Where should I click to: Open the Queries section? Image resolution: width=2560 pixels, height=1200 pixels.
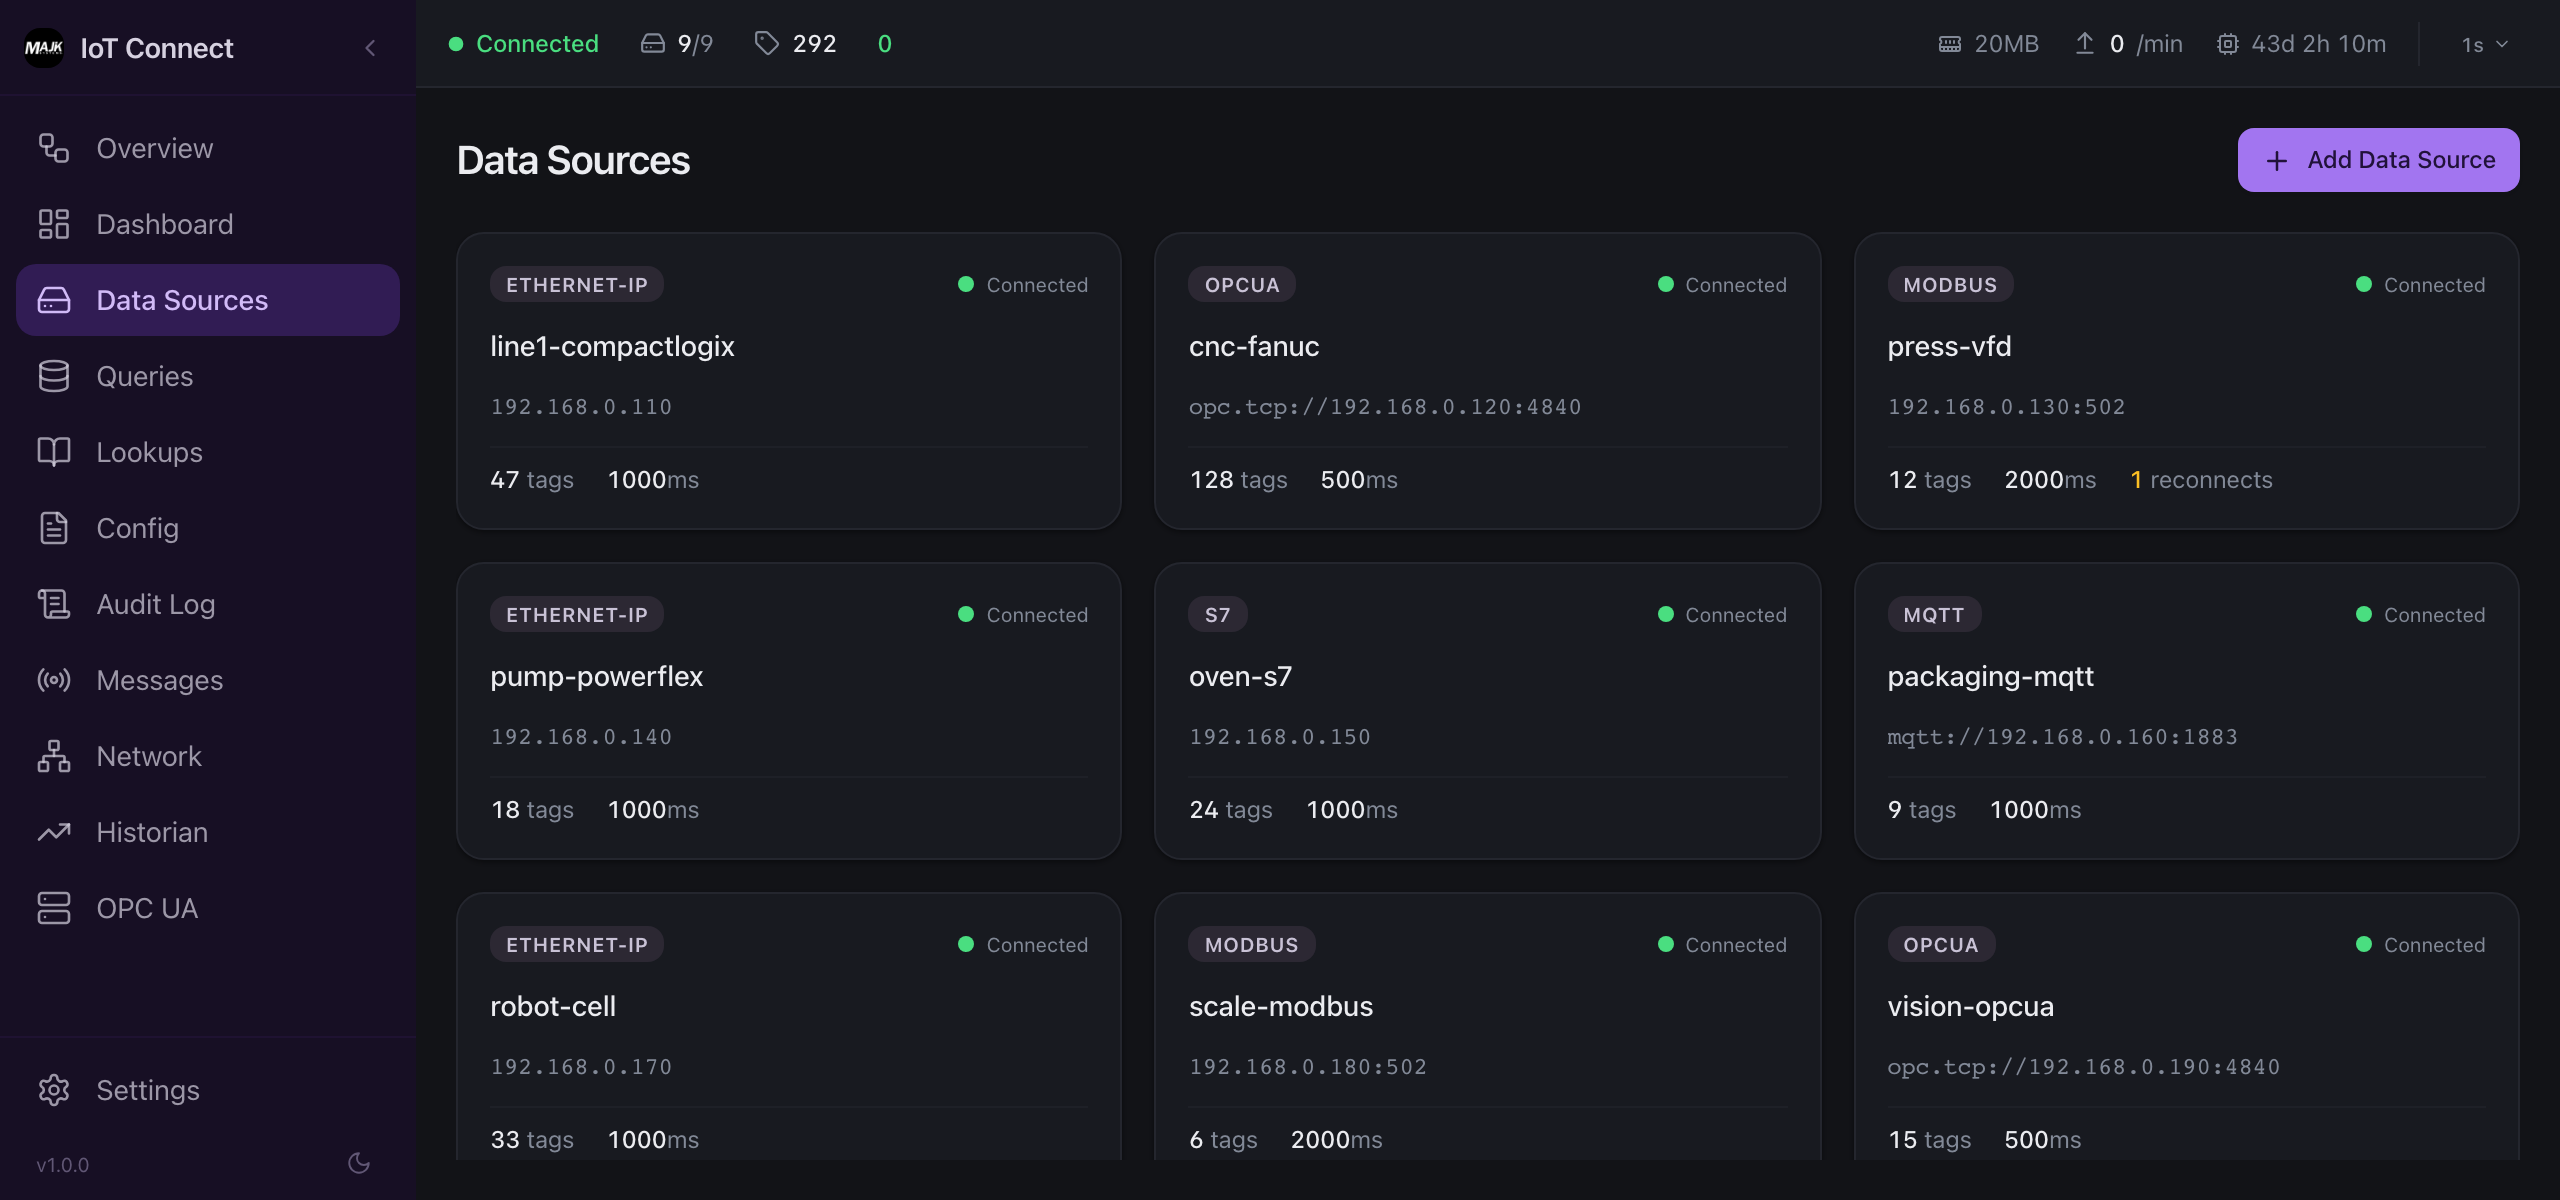coord(208,376)
